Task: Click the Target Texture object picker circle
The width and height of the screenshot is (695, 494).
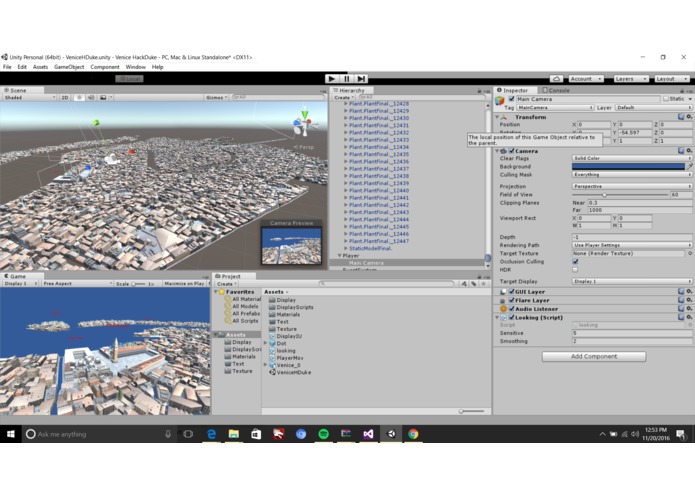Action: tap(690, 253)
